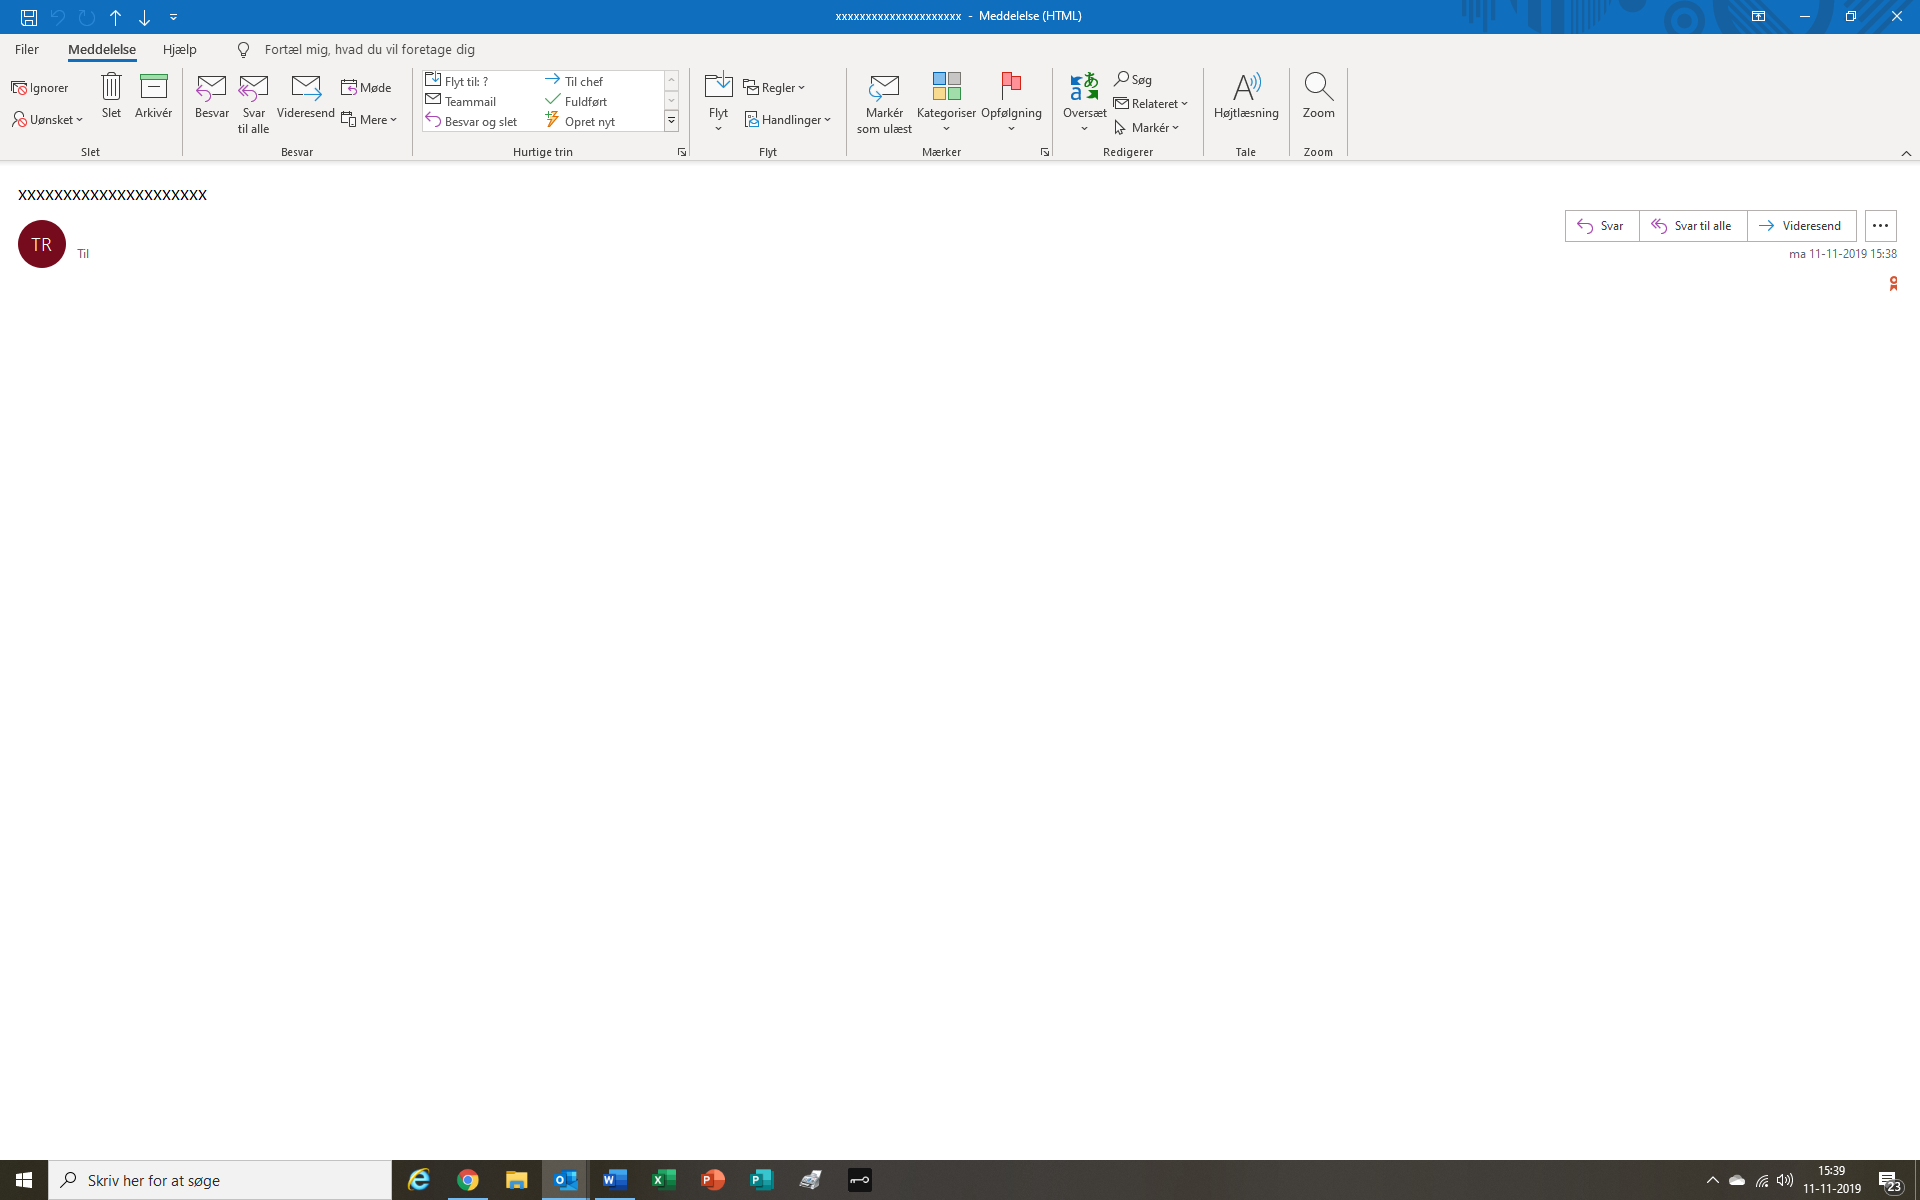Image resolution: width=1920 pixels, height=1200 pixels.
Task: Expand the Uønsket dropdown
Action: (48, 120)
